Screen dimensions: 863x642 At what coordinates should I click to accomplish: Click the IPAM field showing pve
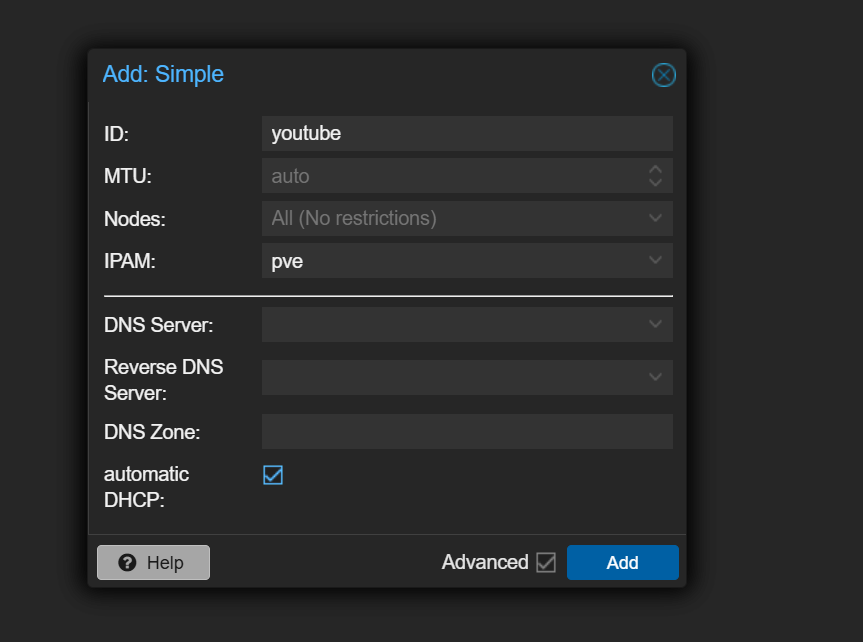click(x=450, y=261)
